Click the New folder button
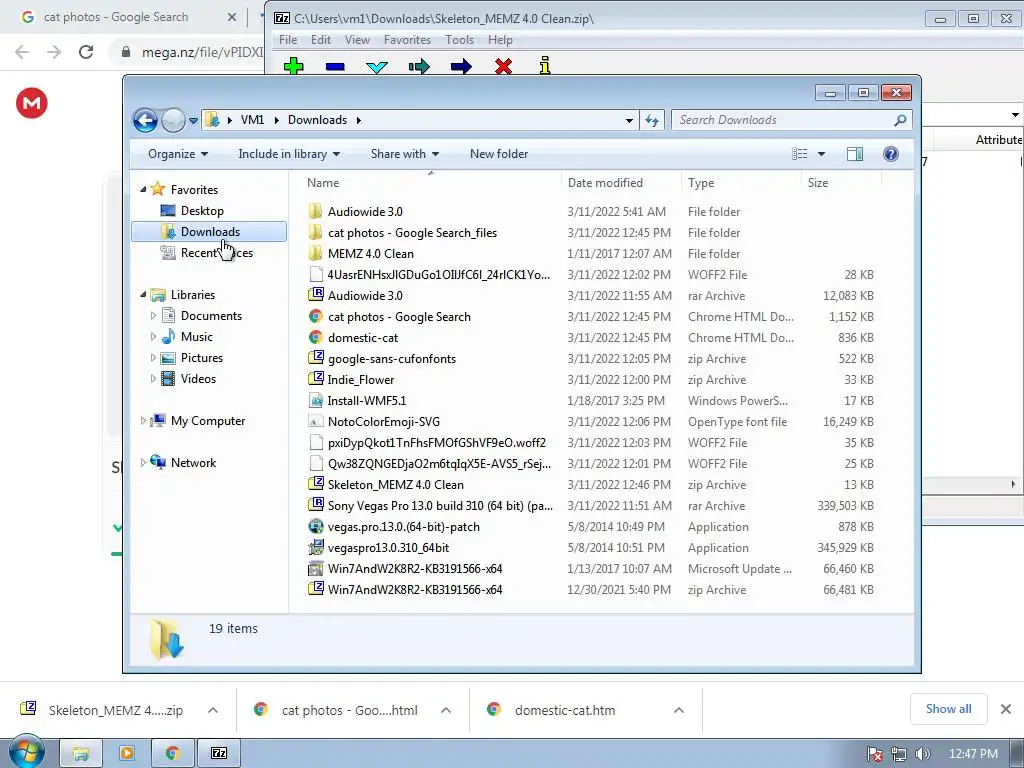Viewport: 1024px width, 768px height. point(499,154)
